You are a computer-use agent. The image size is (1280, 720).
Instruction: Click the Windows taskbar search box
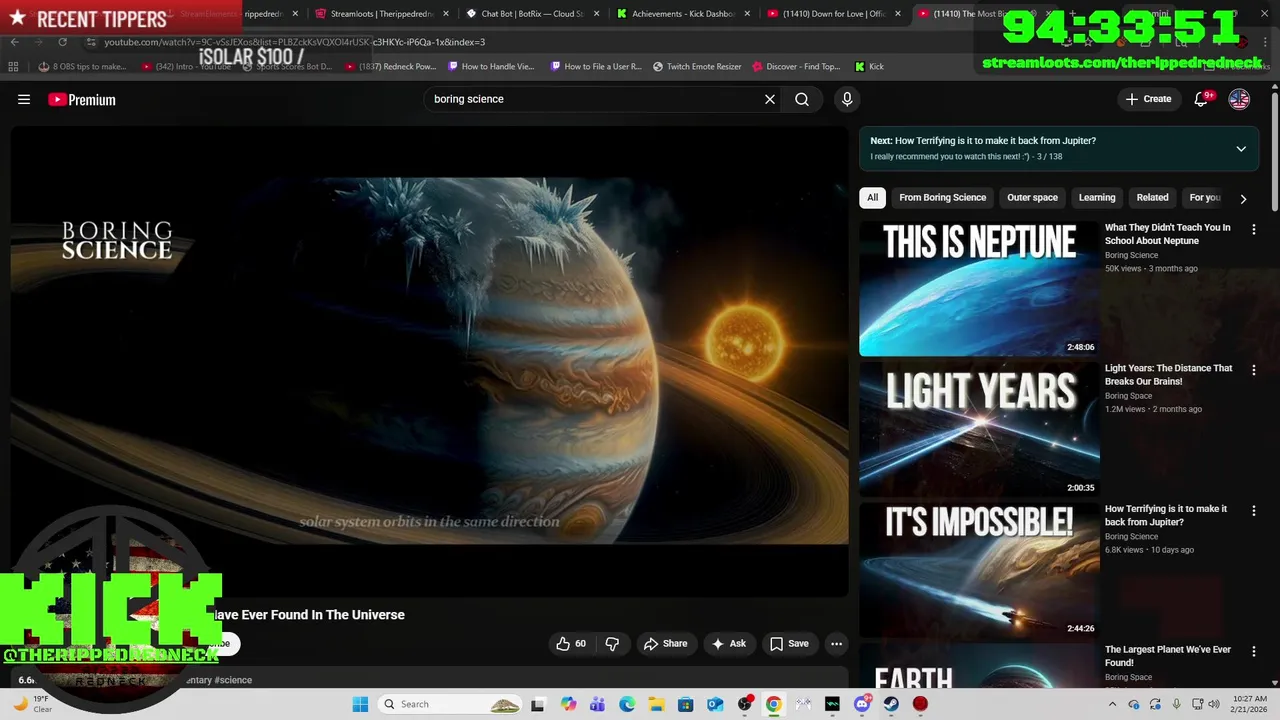point(450,704)
